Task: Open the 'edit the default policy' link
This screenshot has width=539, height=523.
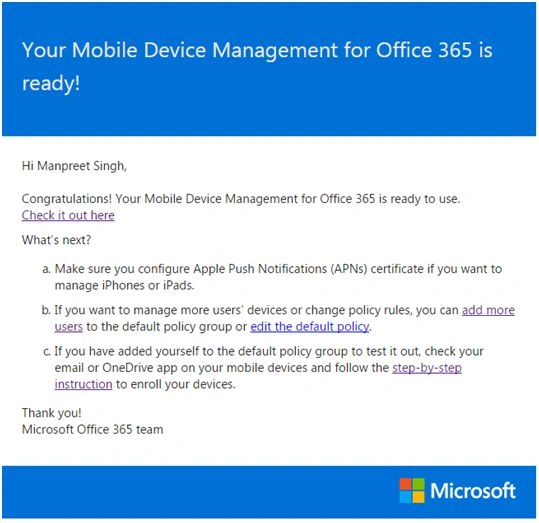Action: pyautogui.click(x=310, y=327)
